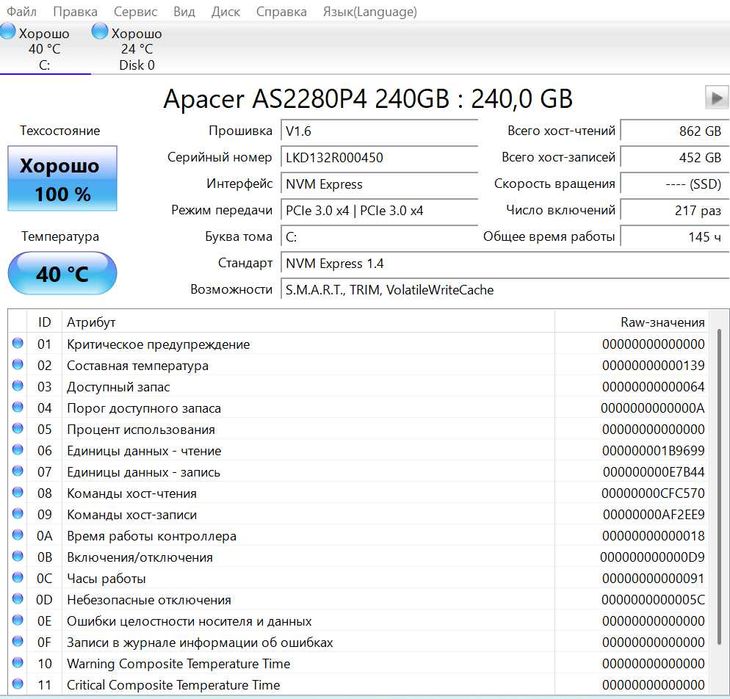Click the ID column header

pyautogui.click(x=44, y=322)
